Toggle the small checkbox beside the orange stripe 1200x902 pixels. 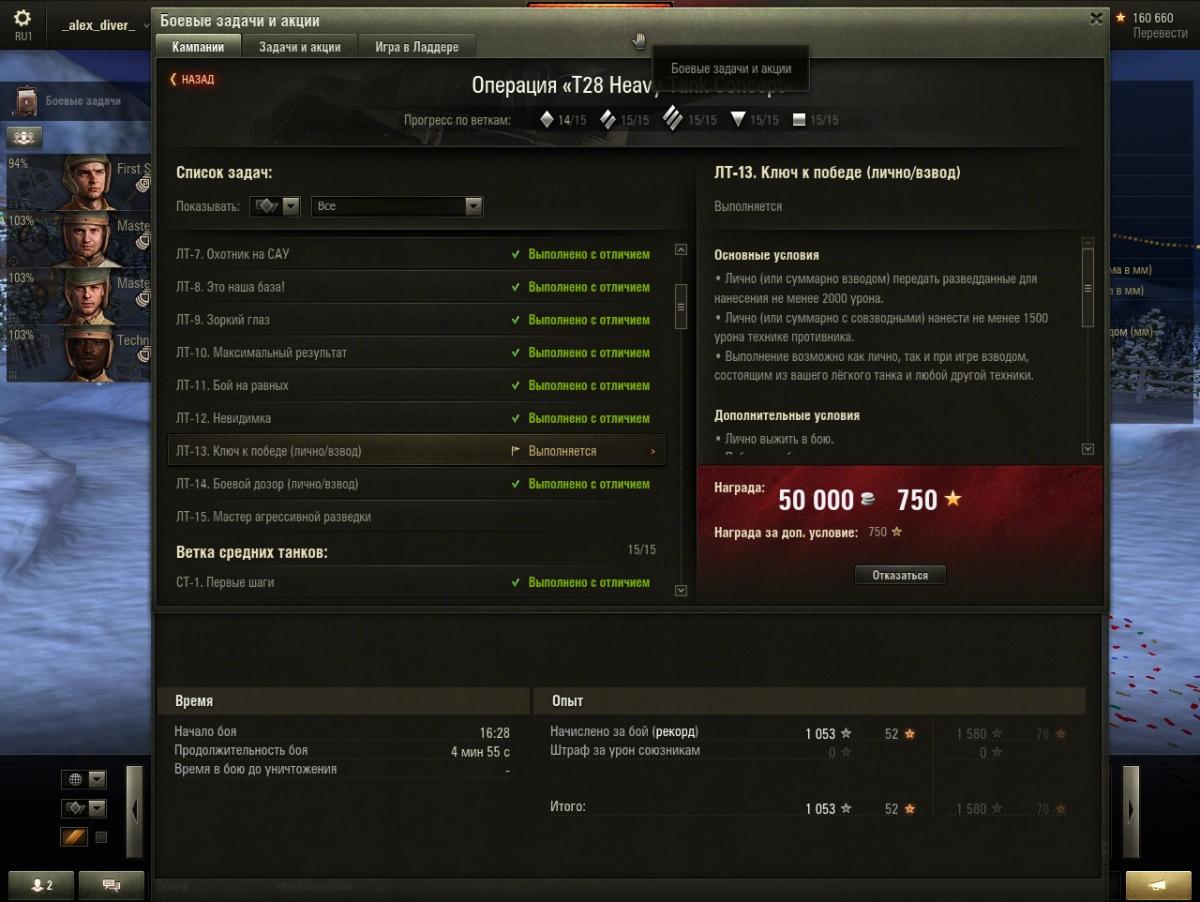[x=101, y=837]
